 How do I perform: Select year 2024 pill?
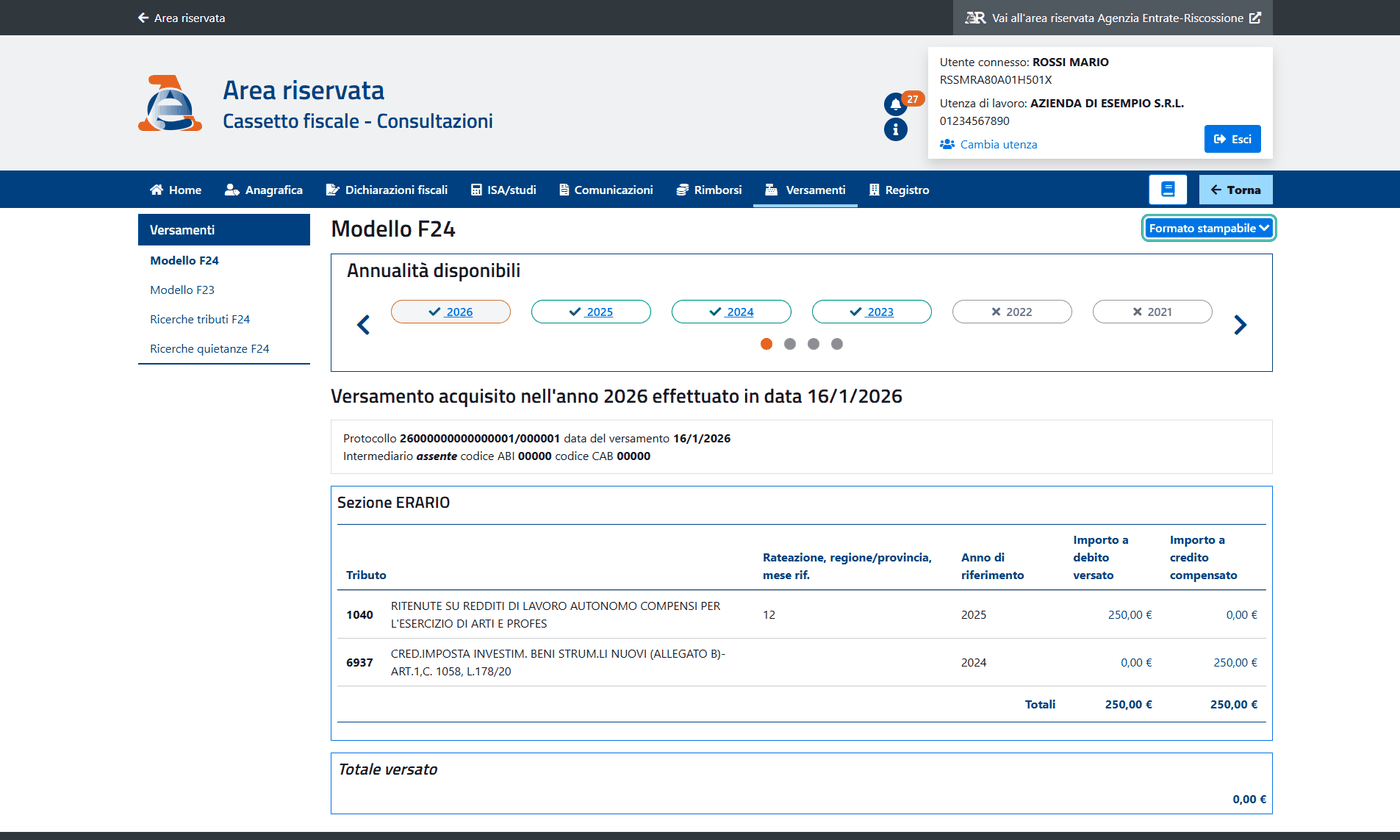point(731,312)
